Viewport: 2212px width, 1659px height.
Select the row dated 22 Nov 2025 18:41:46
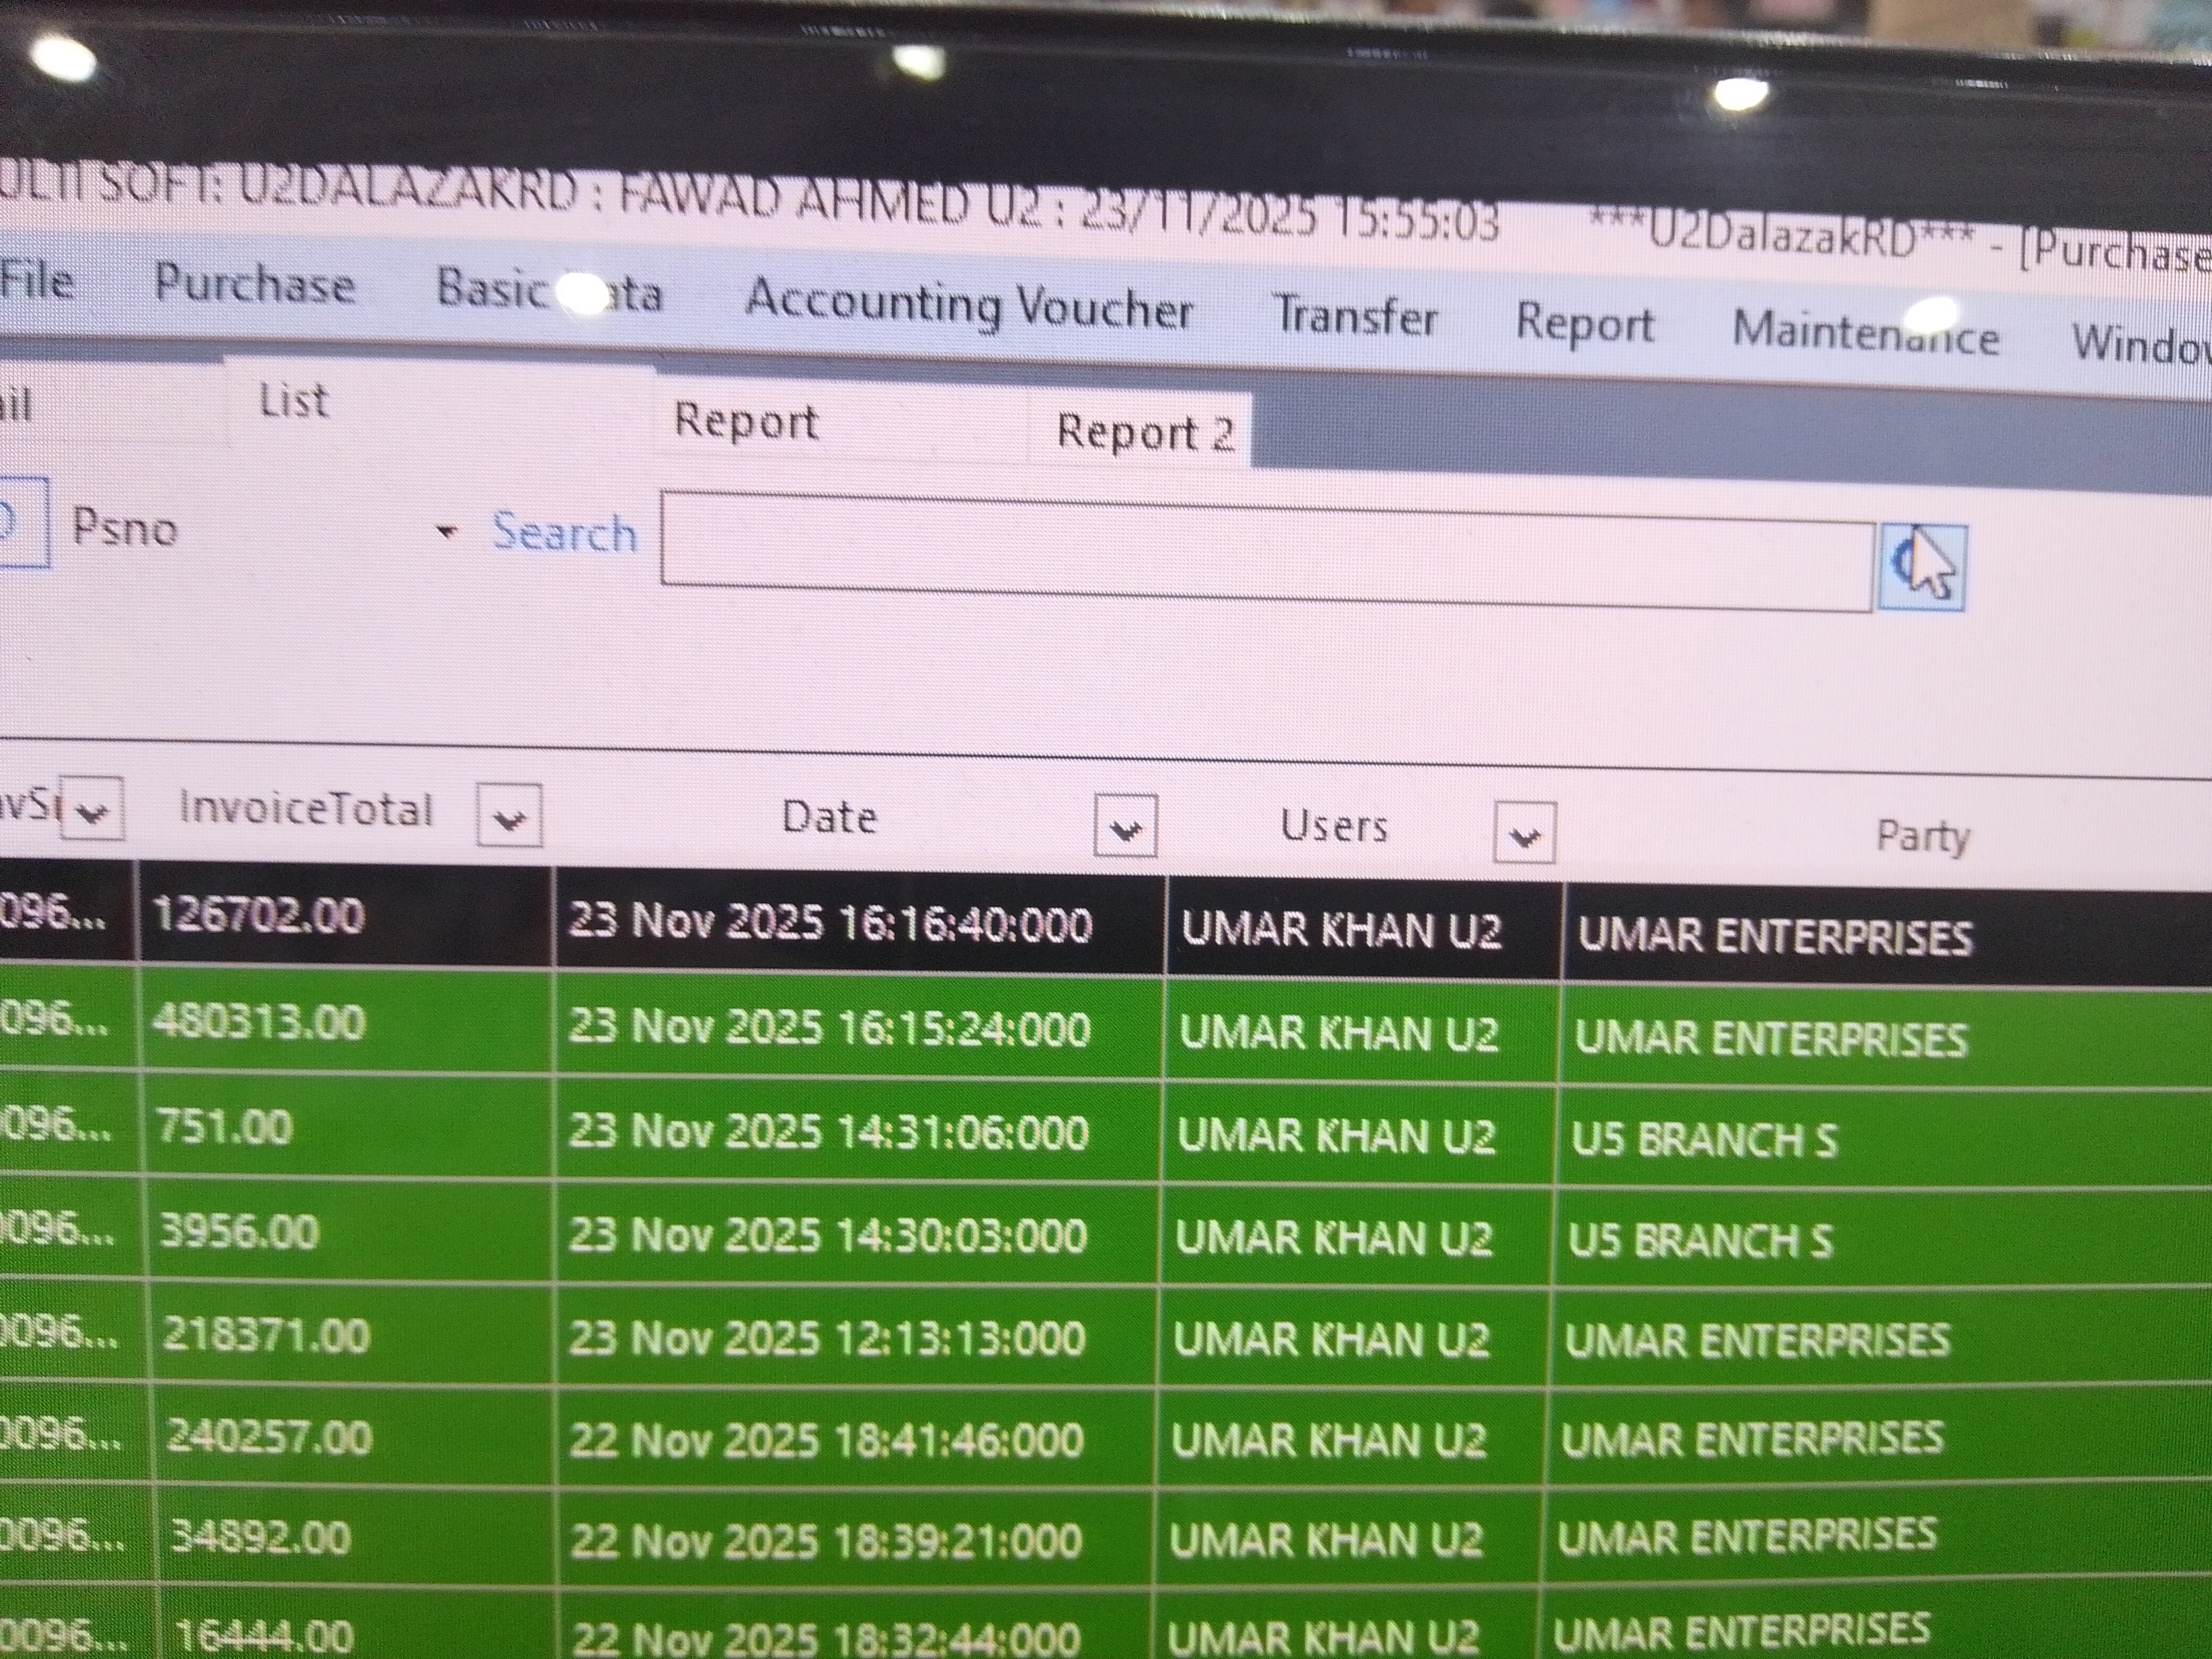click(x=826, y=1440)
